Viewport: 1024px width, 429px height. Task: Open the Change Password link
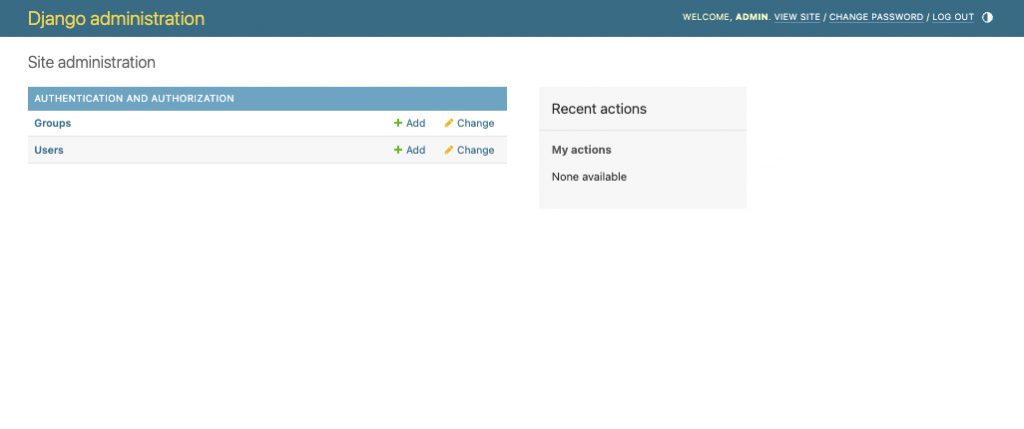[876, 18]
